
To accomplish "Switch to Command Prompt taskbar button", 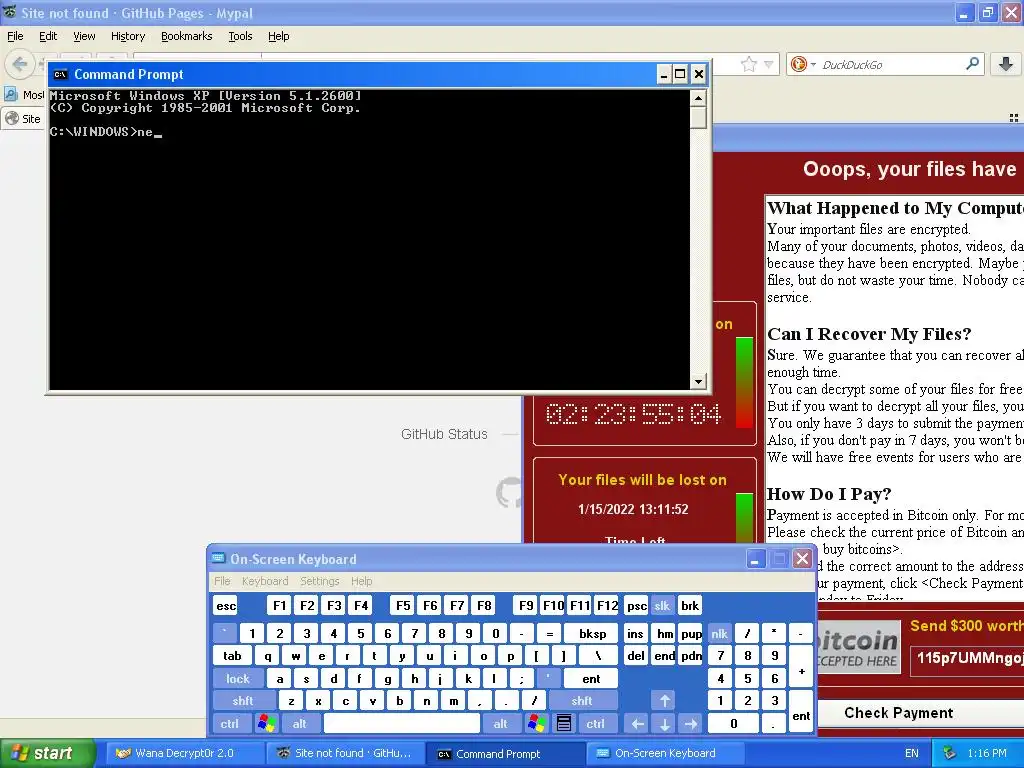I will (505, 754).
